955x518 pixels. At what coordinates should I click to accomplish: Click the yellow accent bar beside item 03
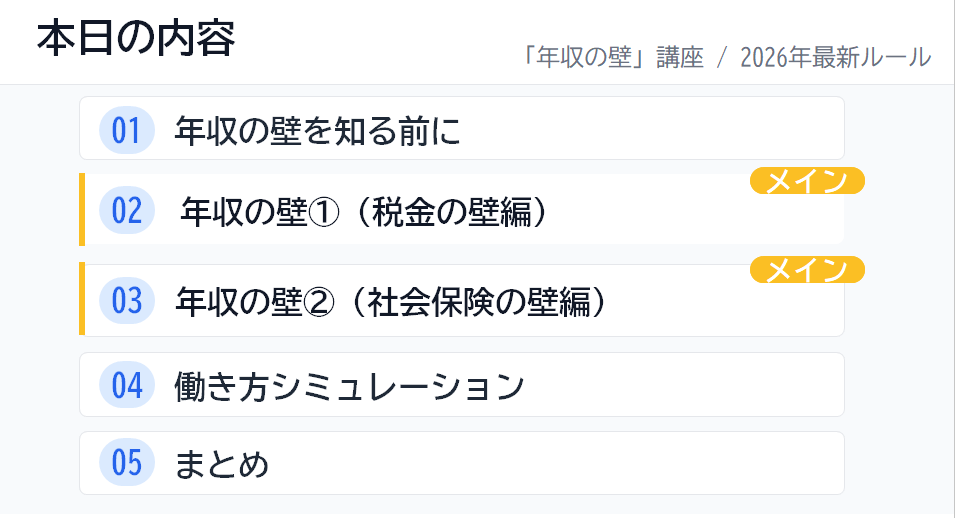[x=82, y=299]
